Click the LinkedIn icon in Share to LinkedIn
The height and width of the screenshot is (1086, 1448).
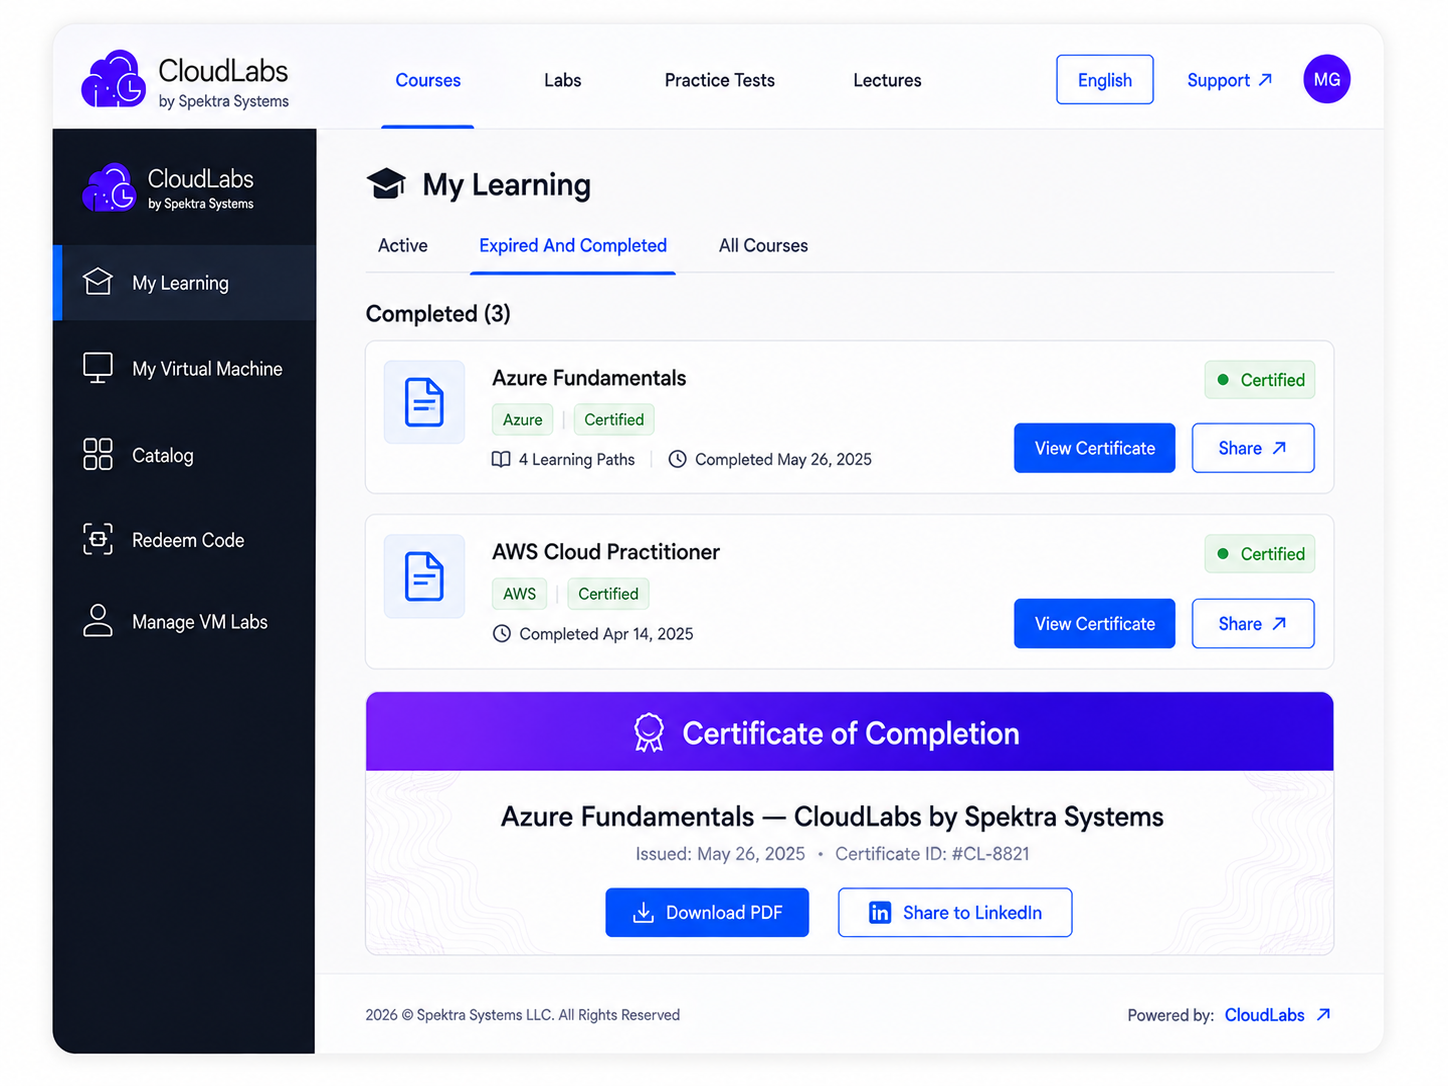coord(880,912)
